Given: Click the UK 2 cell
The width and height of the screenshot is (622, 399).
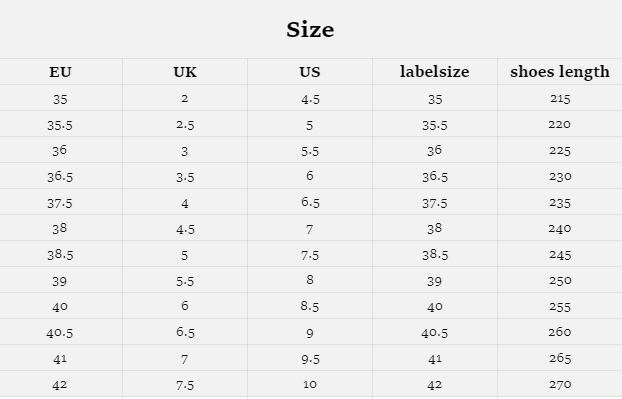Looking at the screenshot, I should [x=184, y=98].
